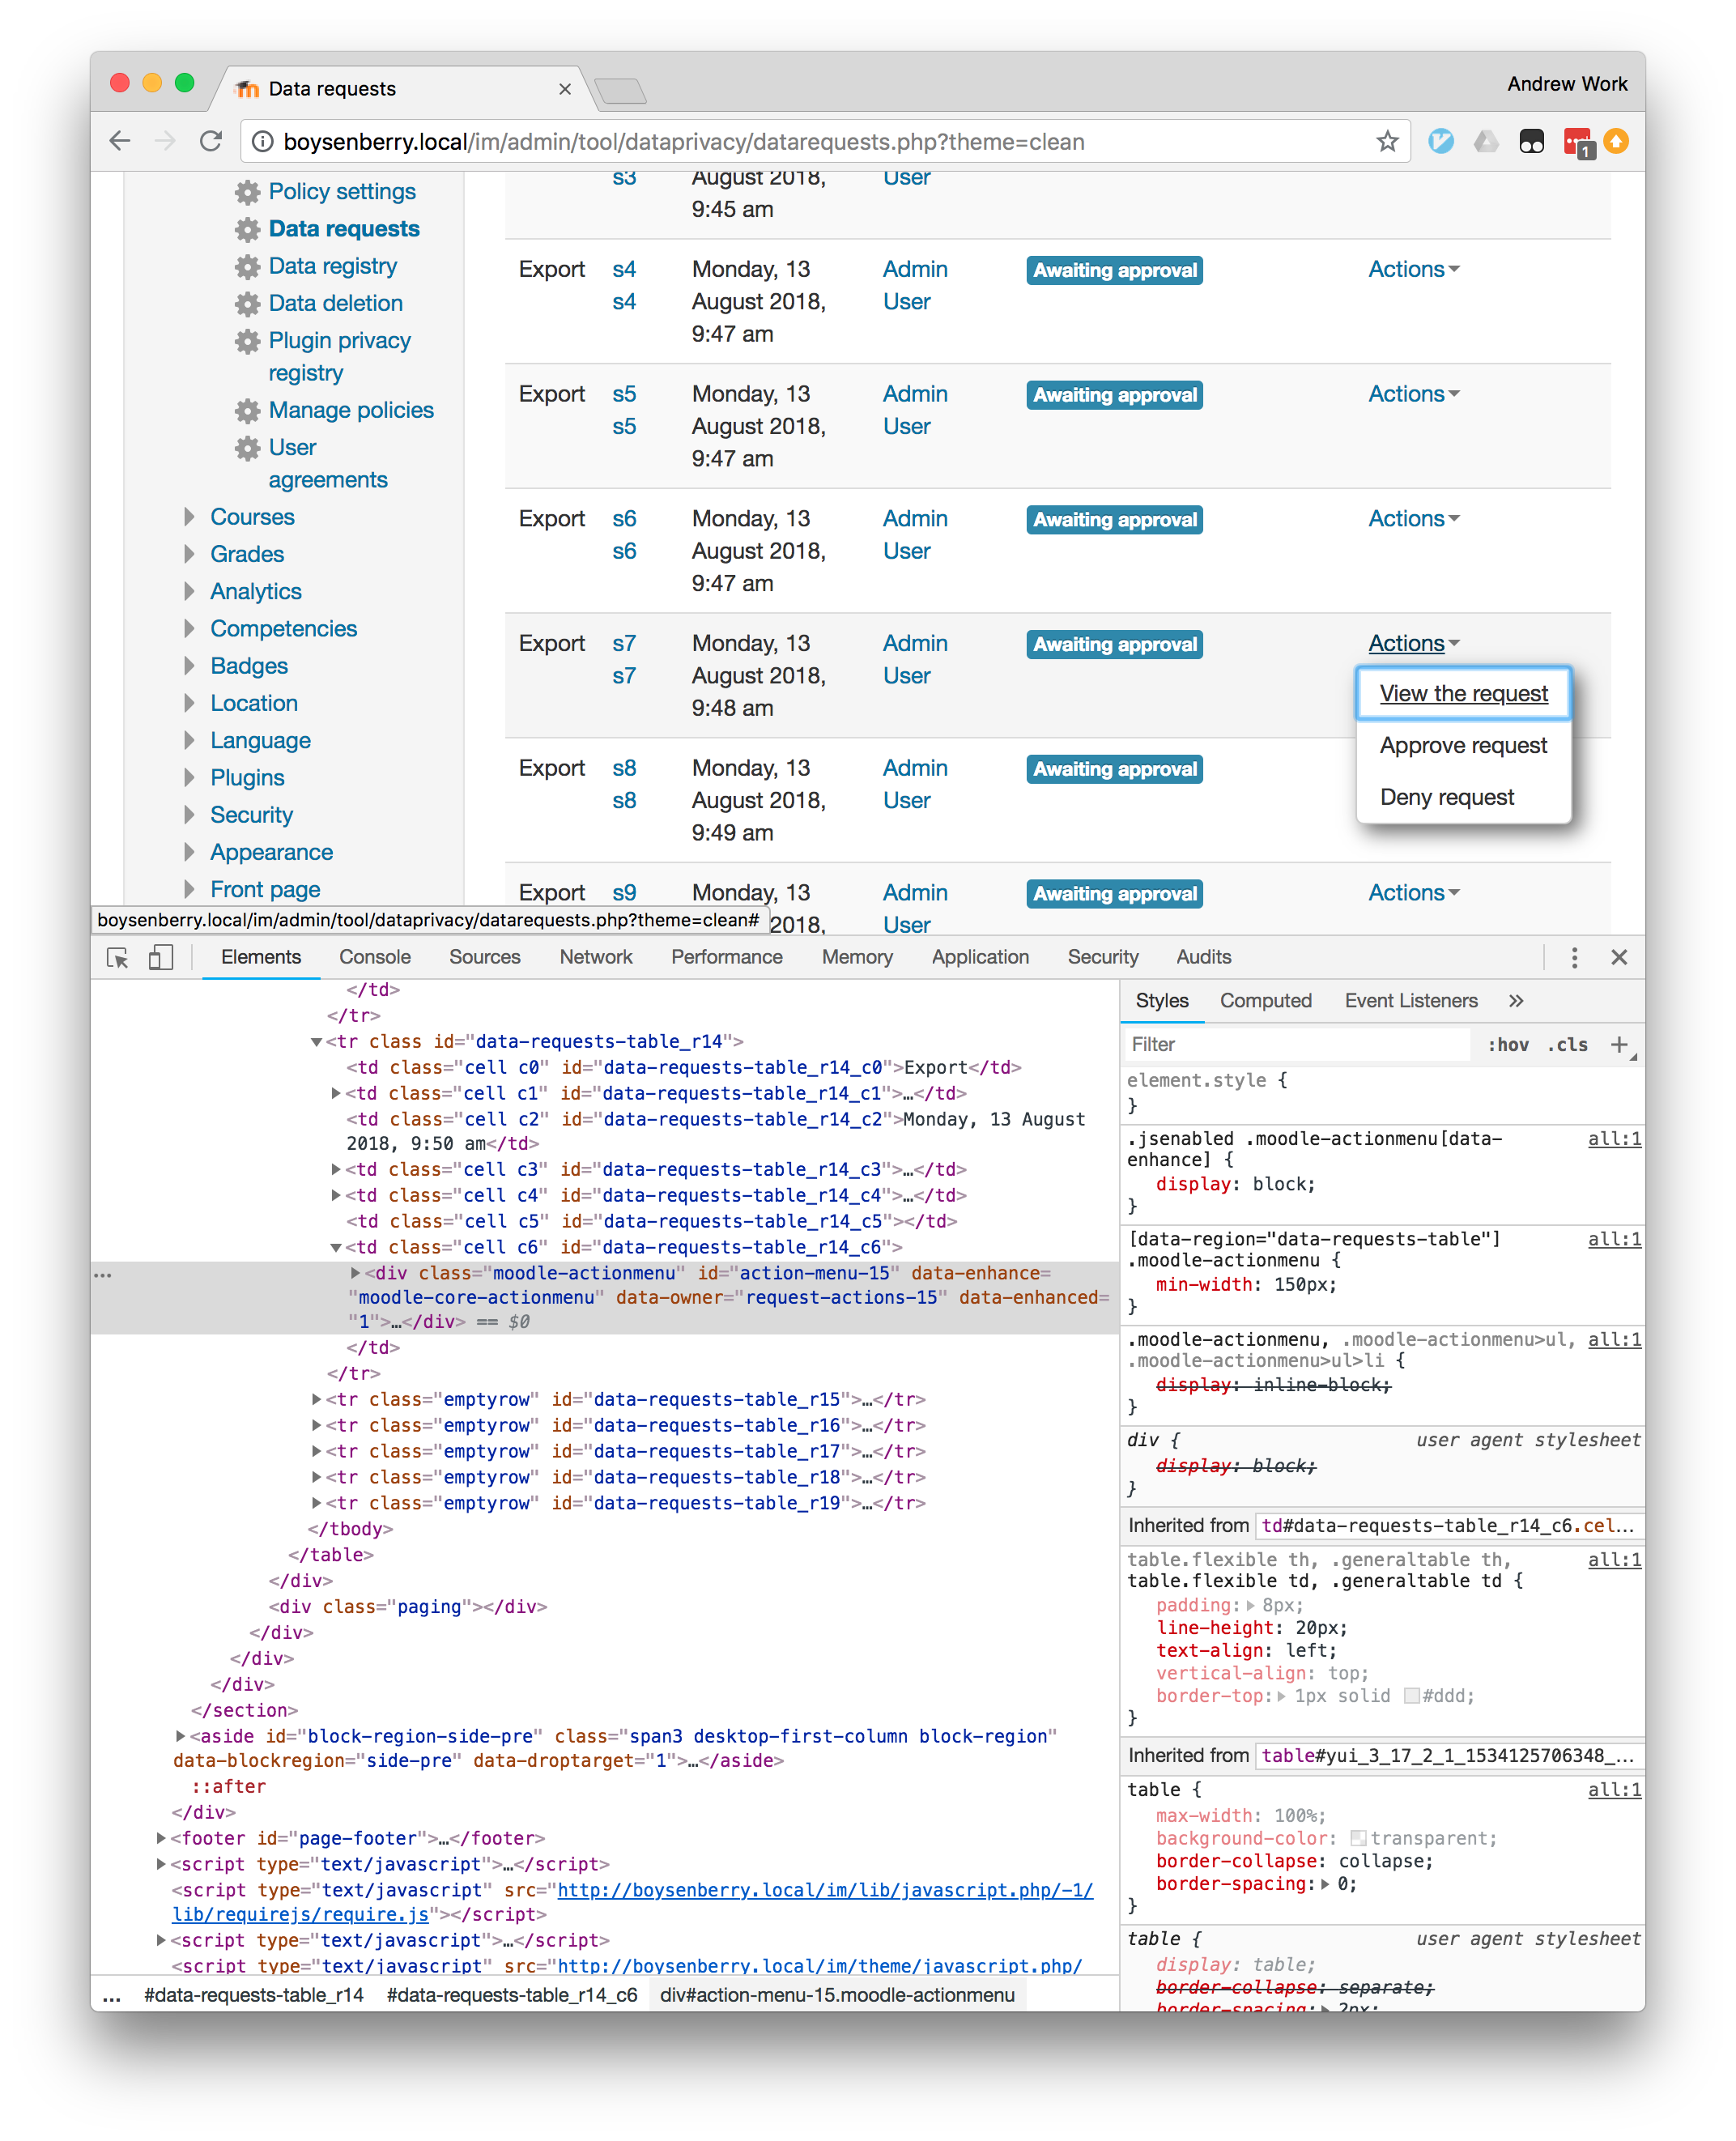
Task: Activate DevTools inspect element picker
Action: (117, 957)
